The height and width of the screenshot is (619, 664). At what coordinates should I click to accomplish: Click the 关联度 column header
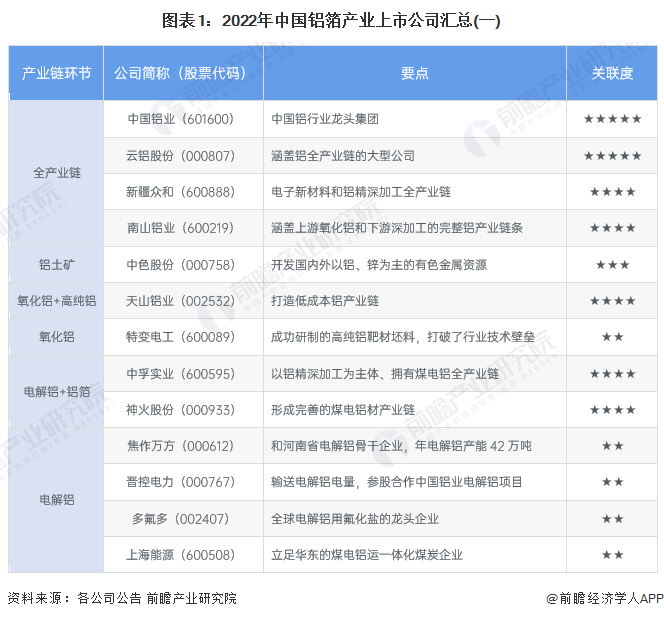click(612, 73)
